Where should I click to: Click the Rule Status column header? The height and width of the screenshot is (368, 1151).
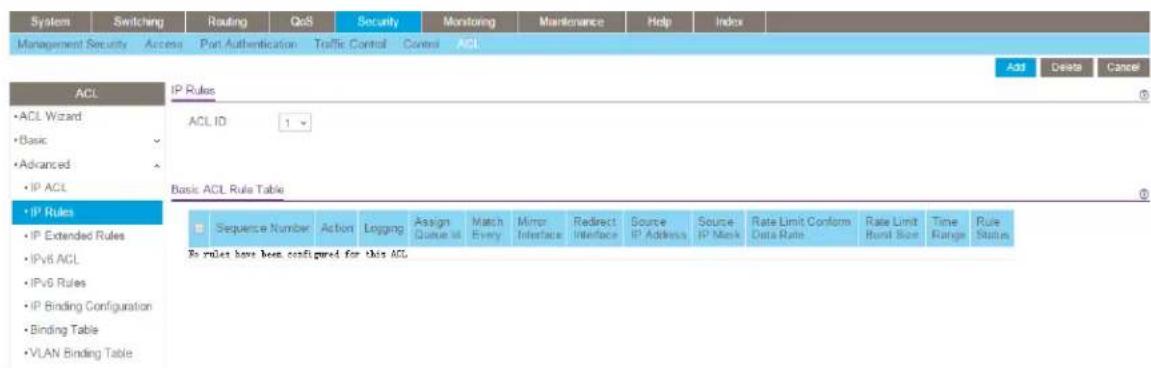(x=992, y=228)
